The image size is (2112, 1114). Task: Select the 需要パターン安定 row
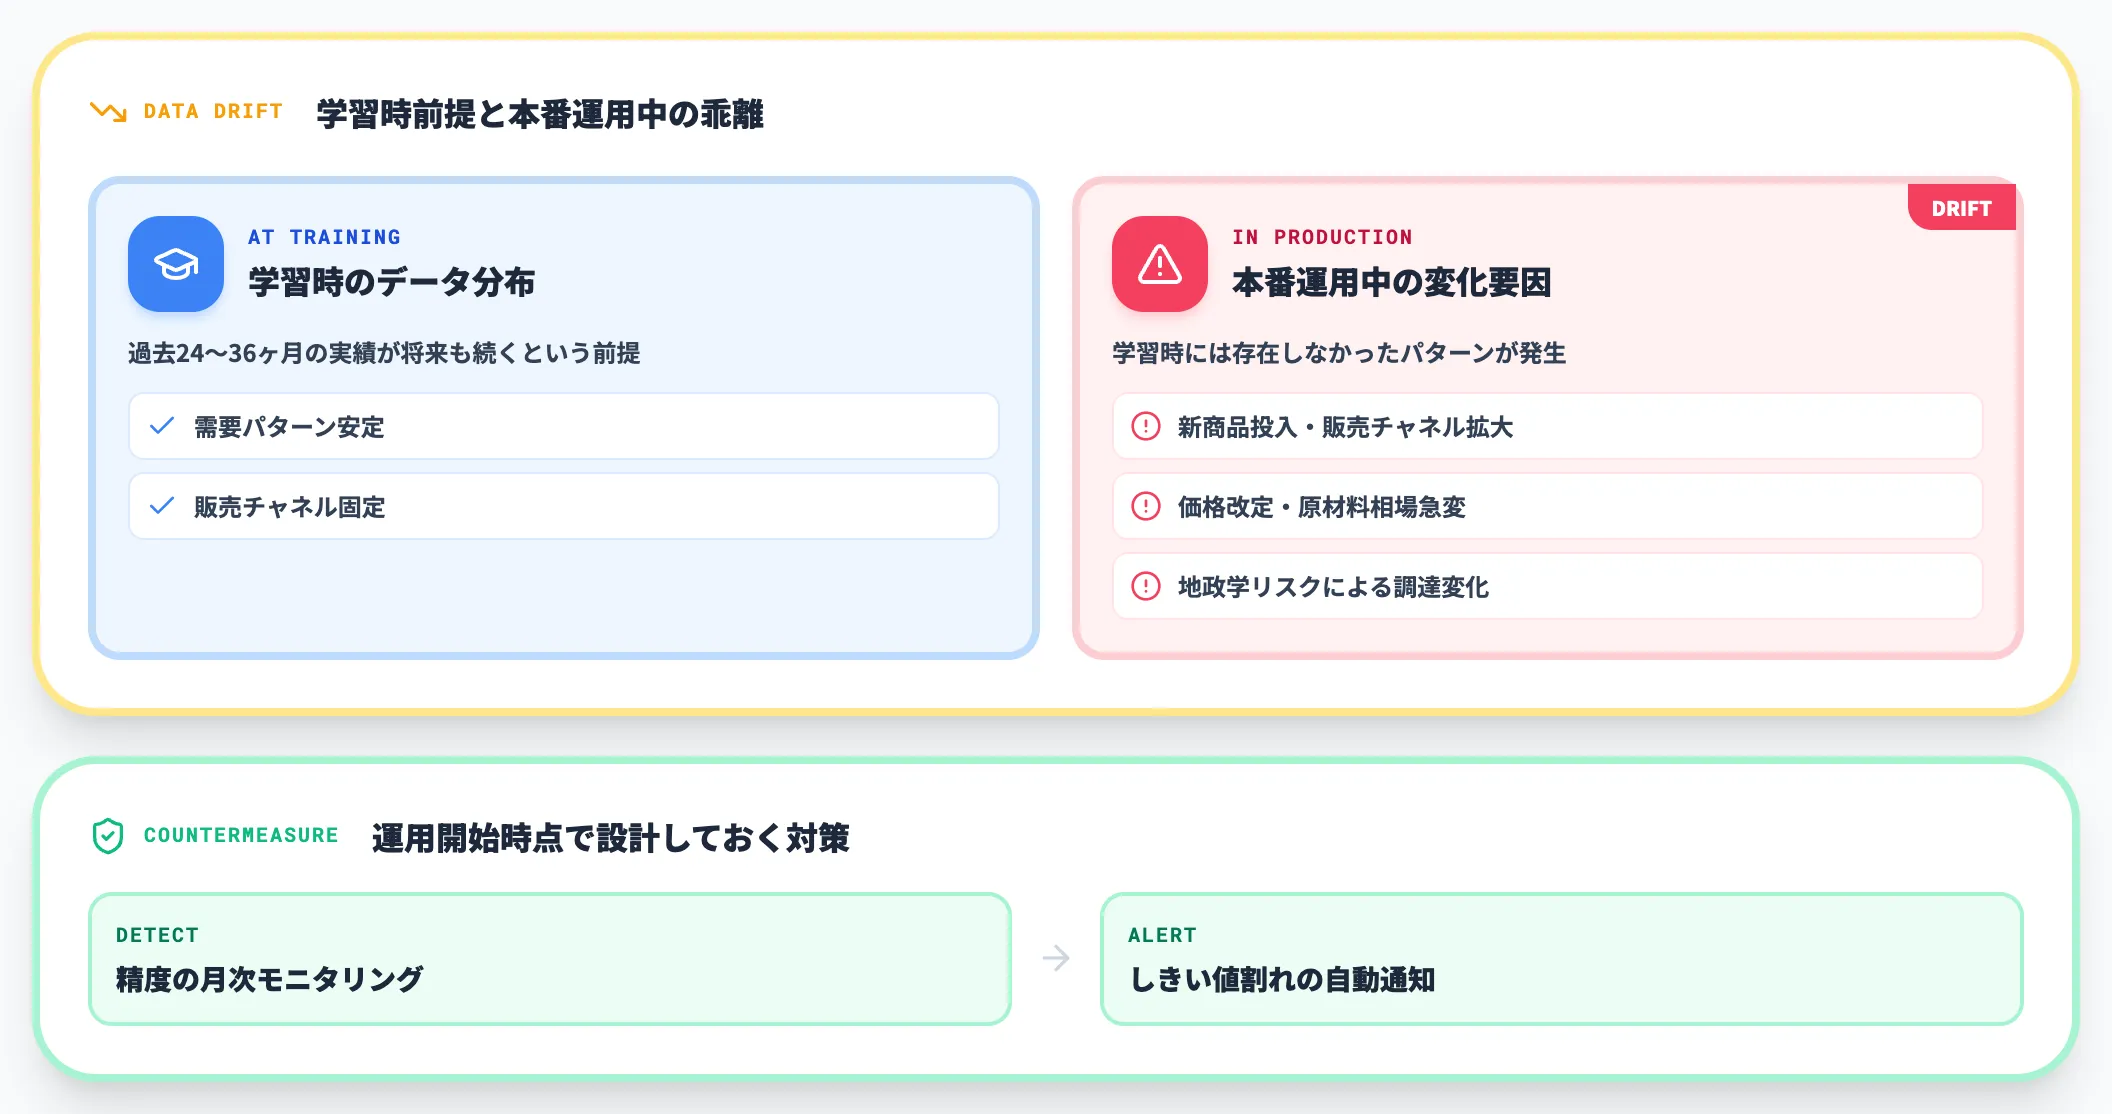(564, 426)
